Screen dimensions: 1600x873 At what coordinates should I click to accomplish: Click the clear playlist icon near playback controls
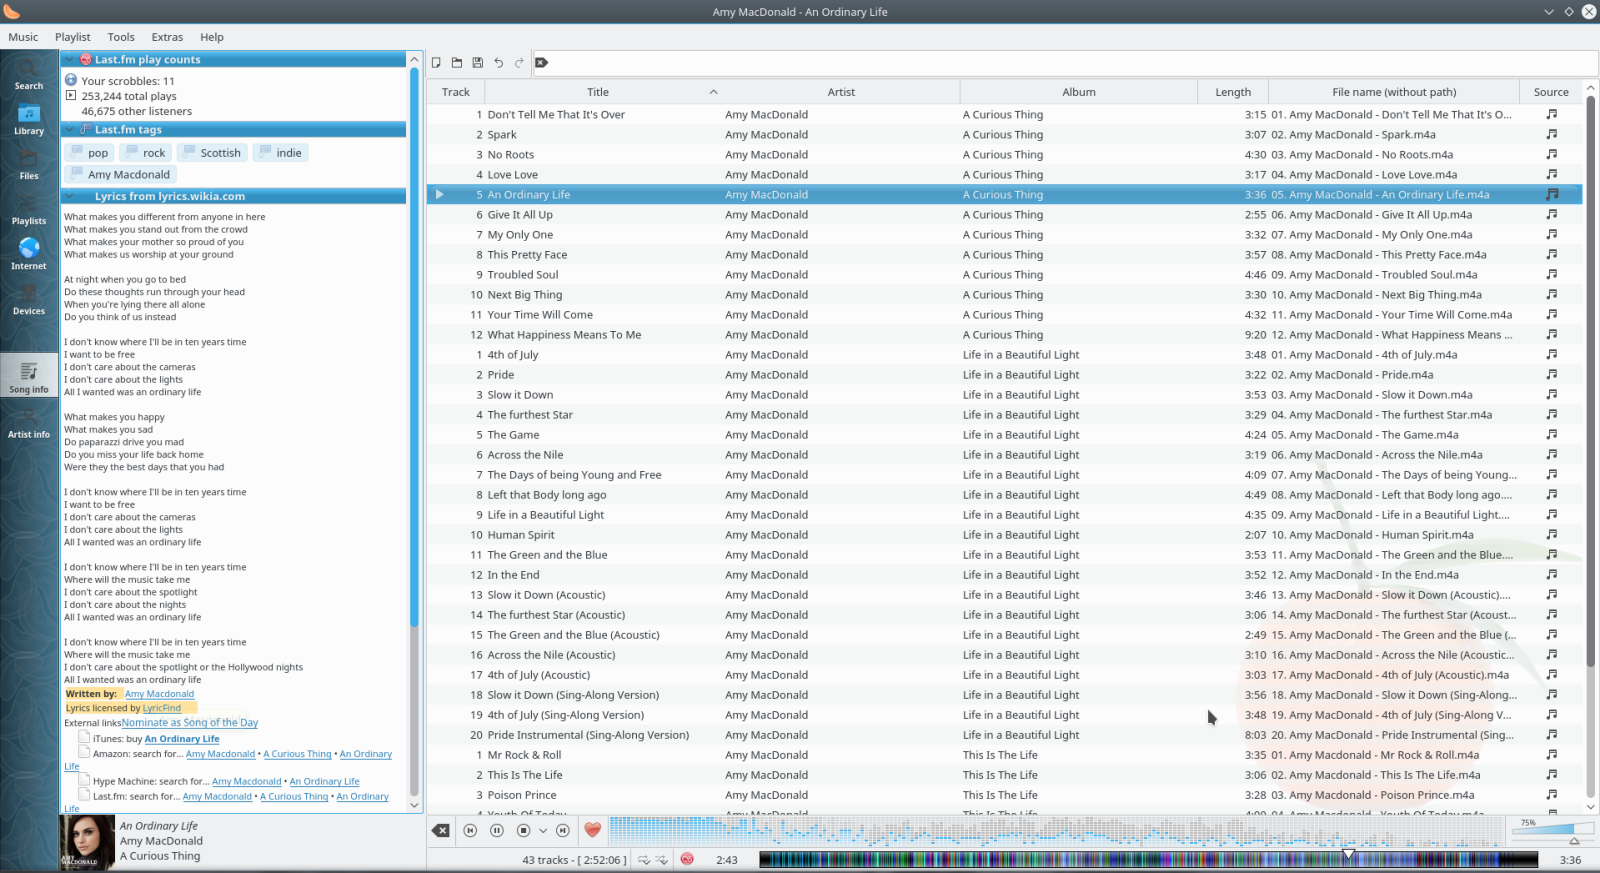440,830
